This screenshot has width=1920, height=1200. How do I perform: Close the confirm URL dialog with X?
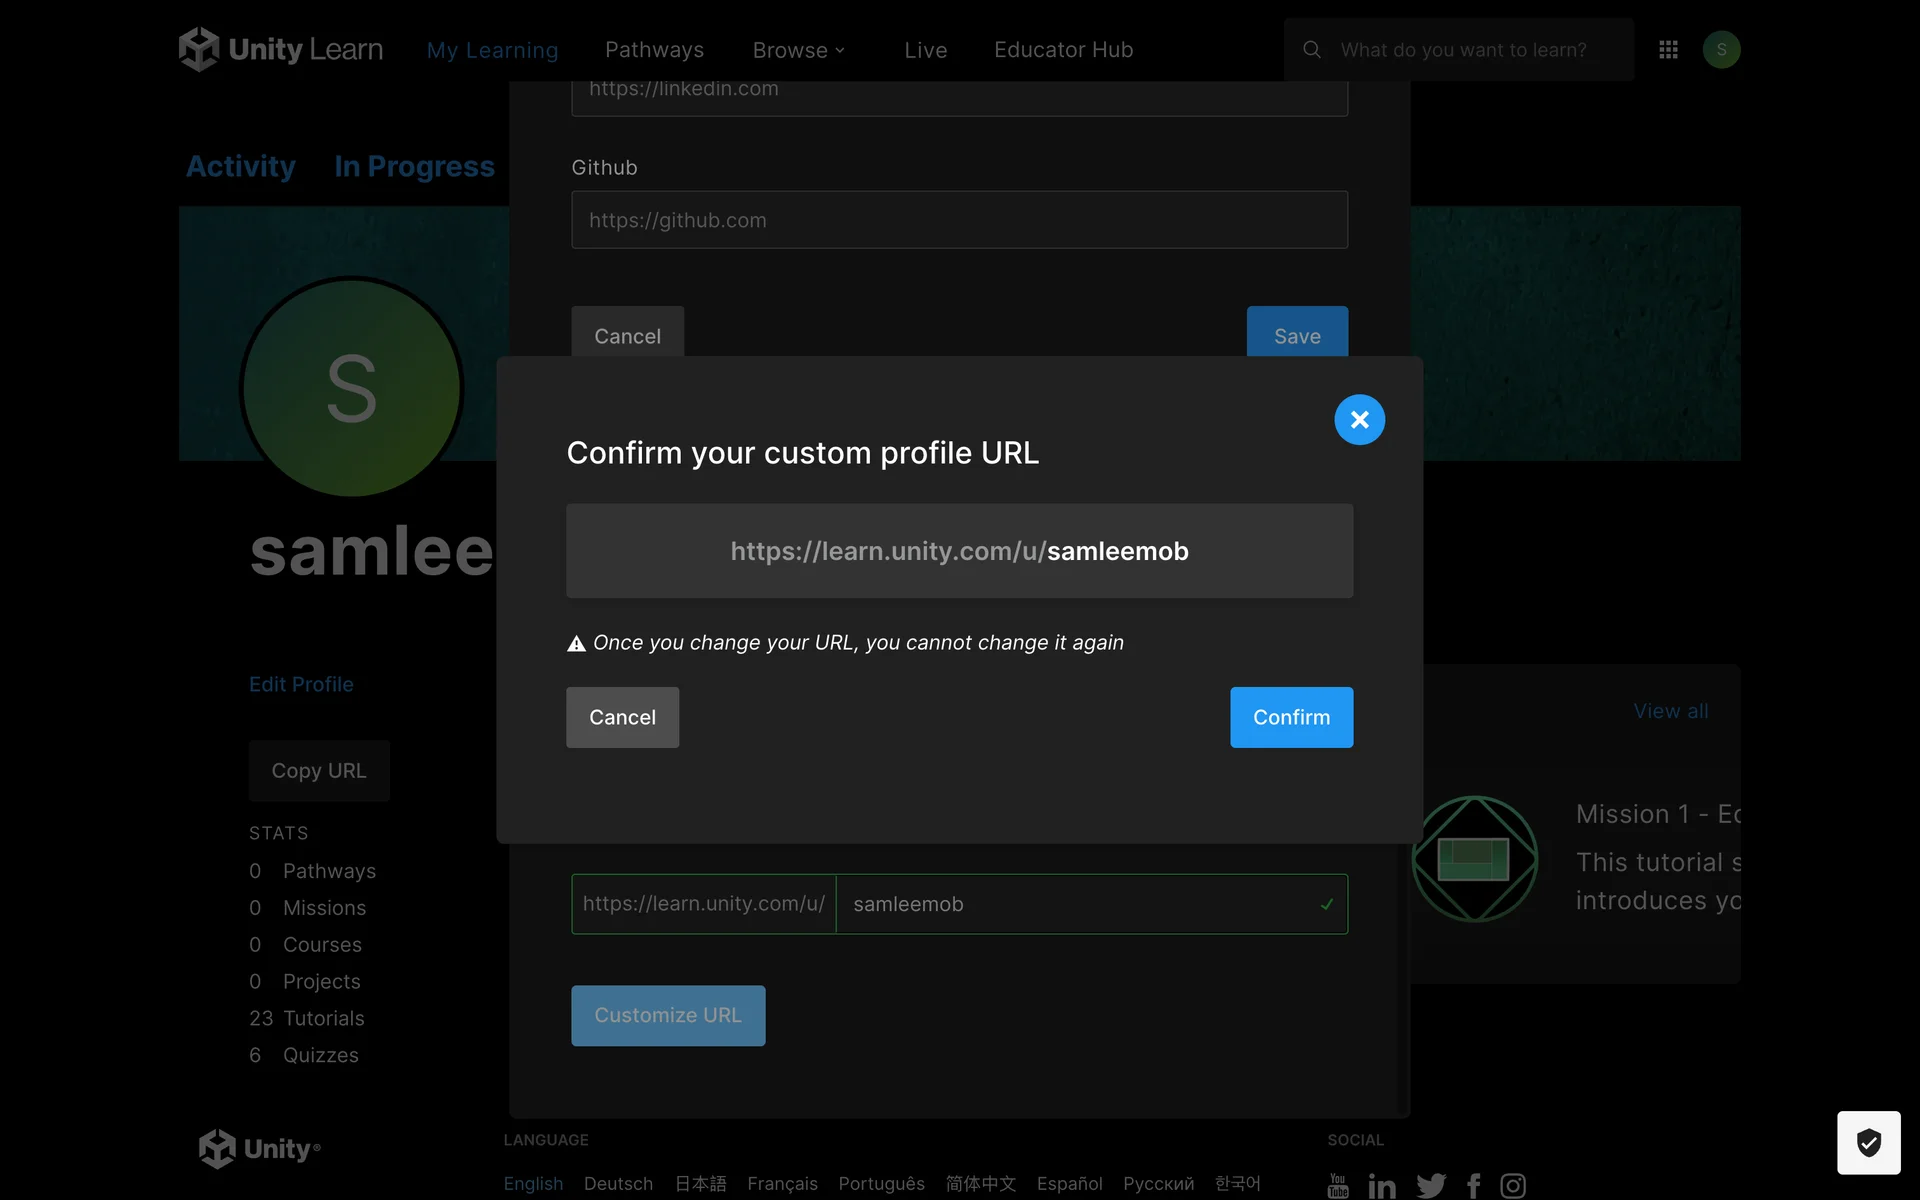[1359, 420]
